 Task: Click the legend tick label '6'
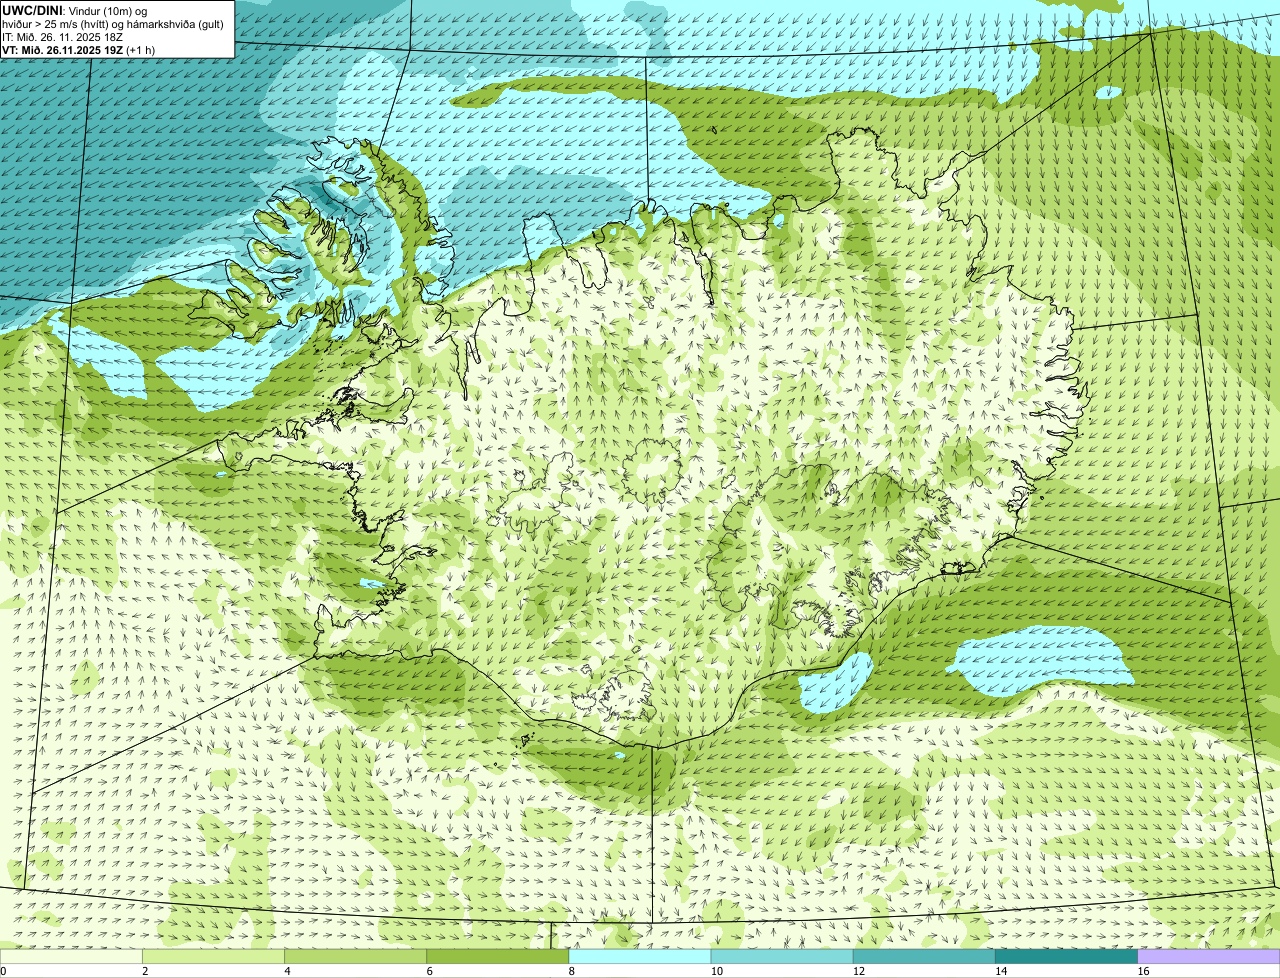(430, 971)
